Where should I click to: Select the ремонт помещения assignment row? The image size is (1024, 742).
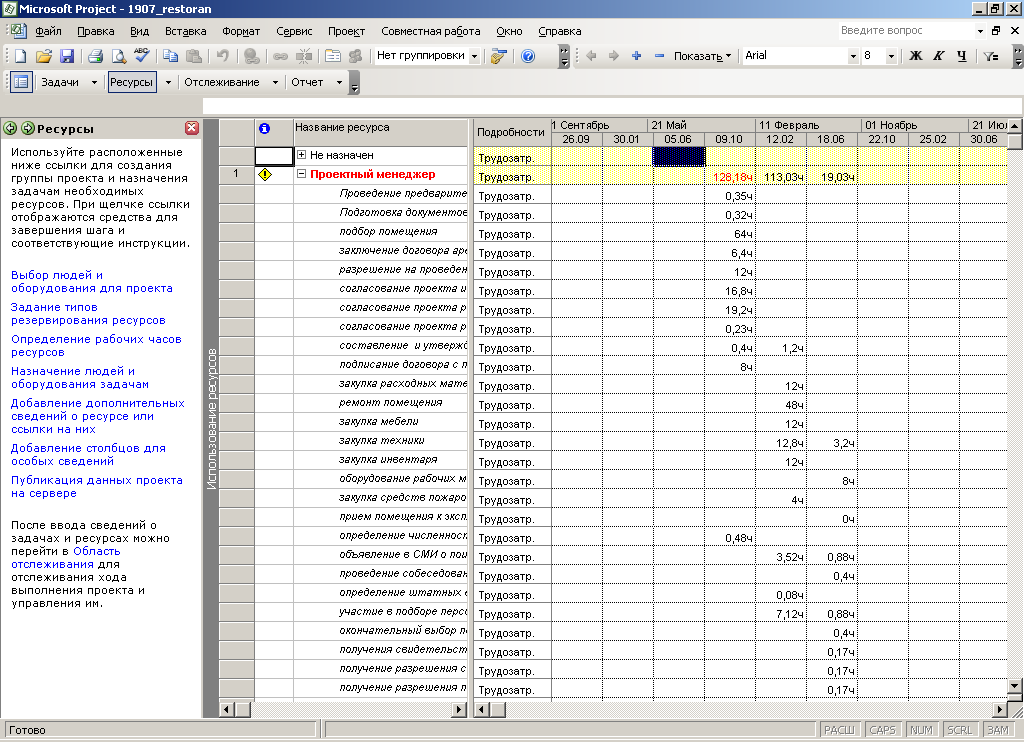click(381, 403)
